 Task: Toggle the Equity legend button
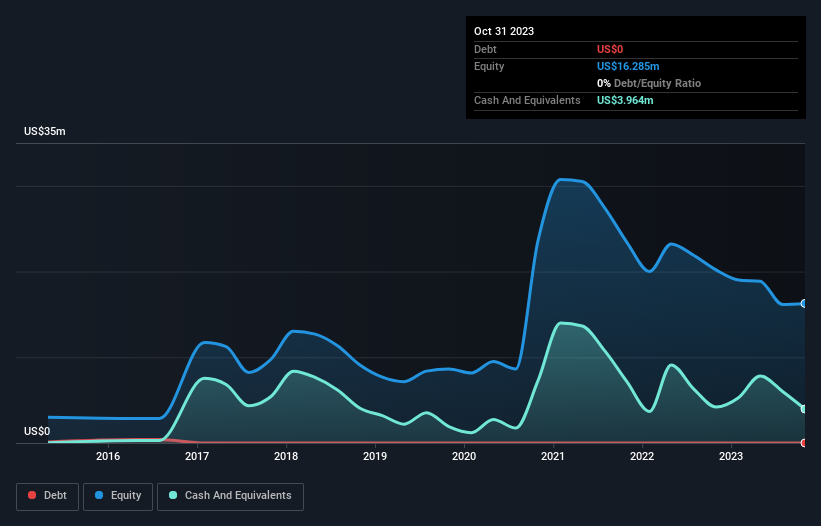tap(118, 496)
